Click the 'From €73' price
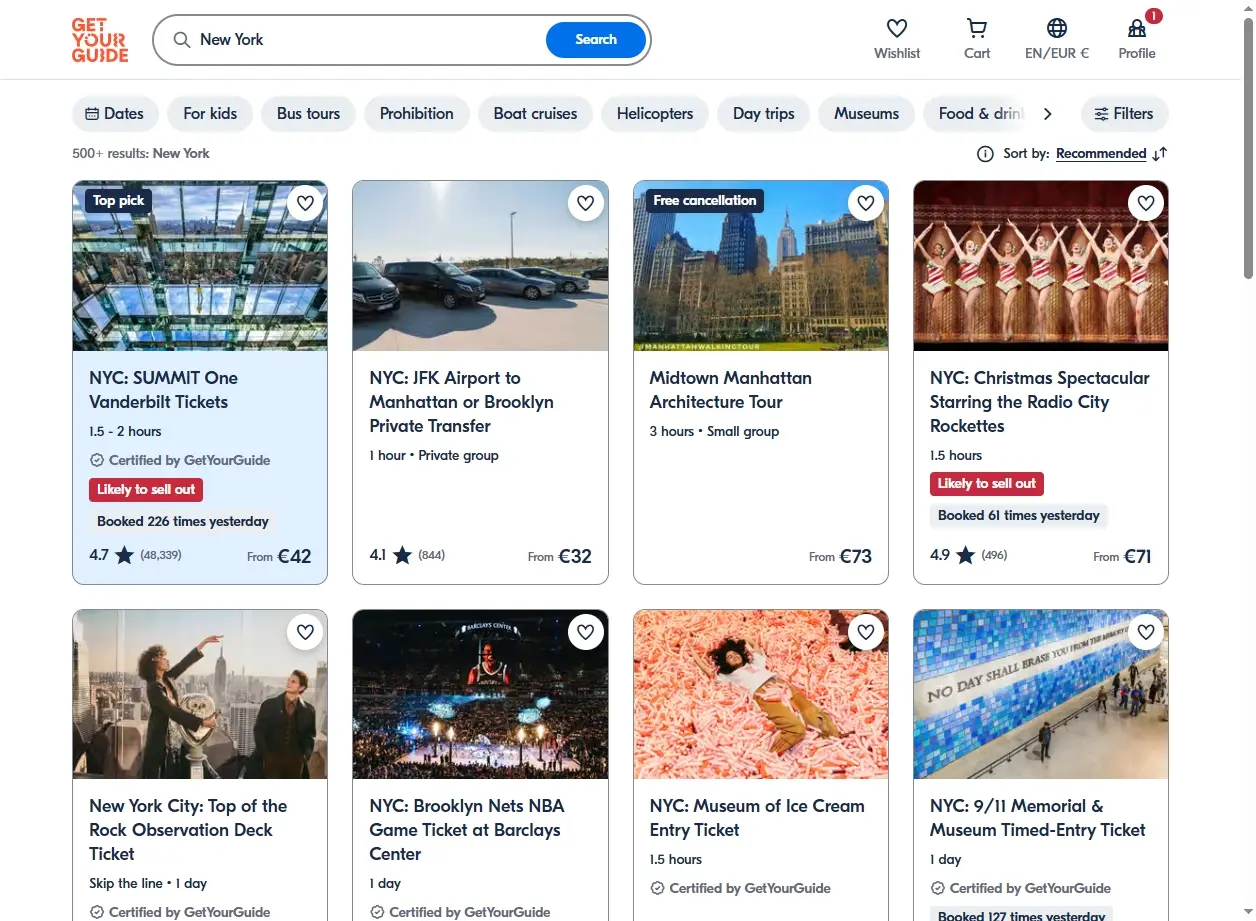1256x921 pixels. click(840, 556)
